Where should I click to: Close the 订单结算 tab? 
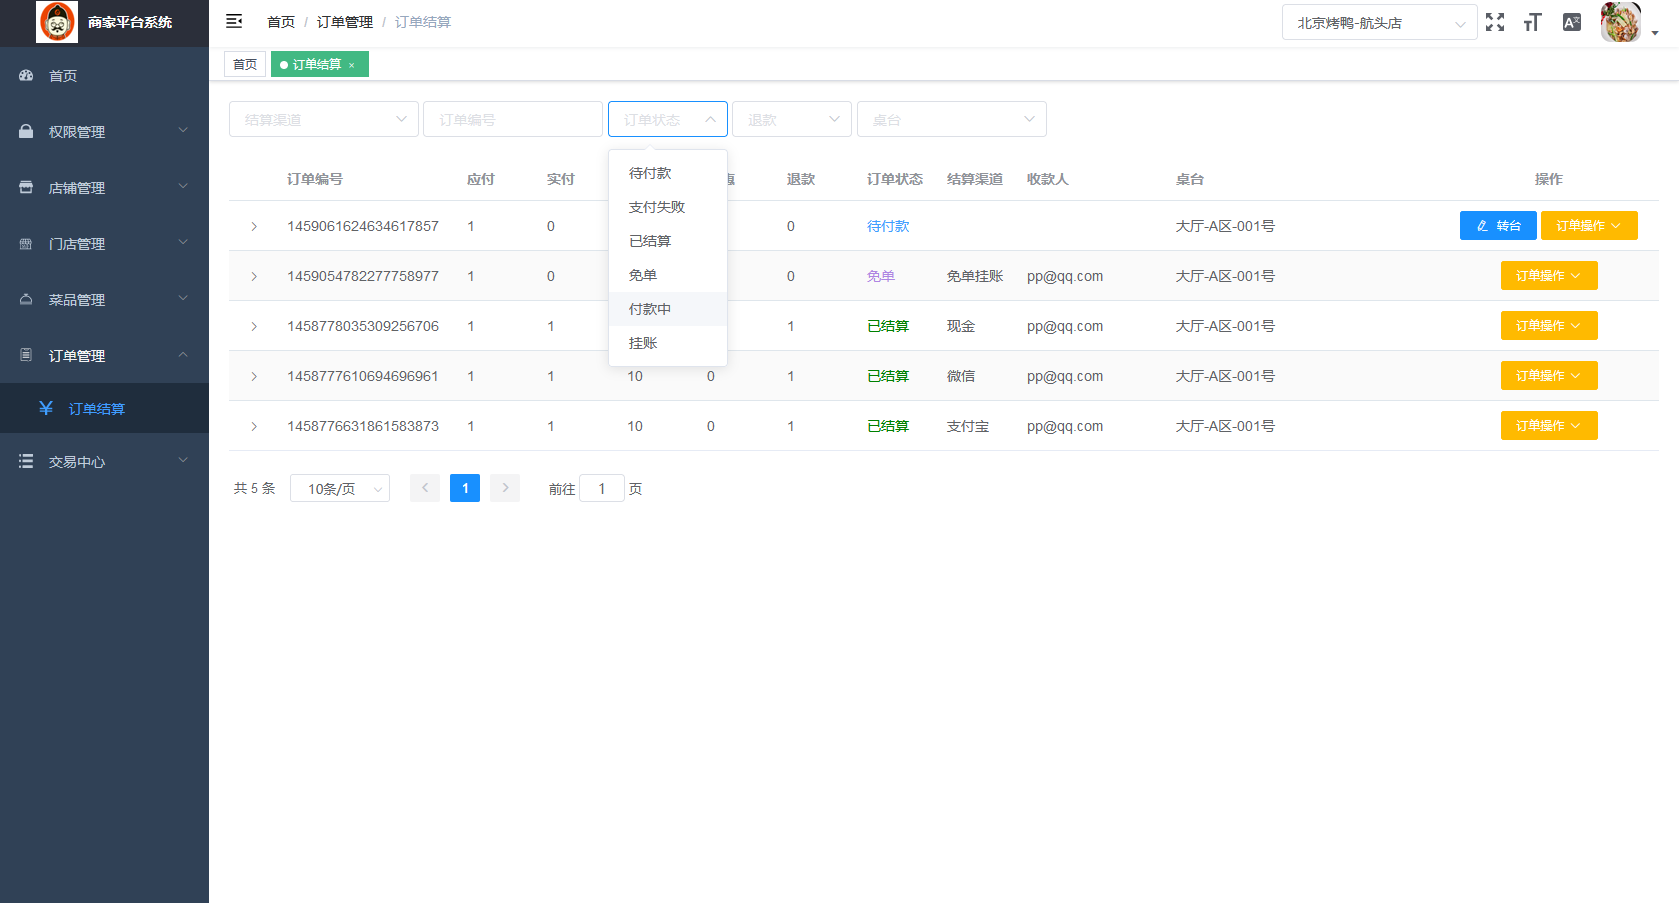pos(352,65)
